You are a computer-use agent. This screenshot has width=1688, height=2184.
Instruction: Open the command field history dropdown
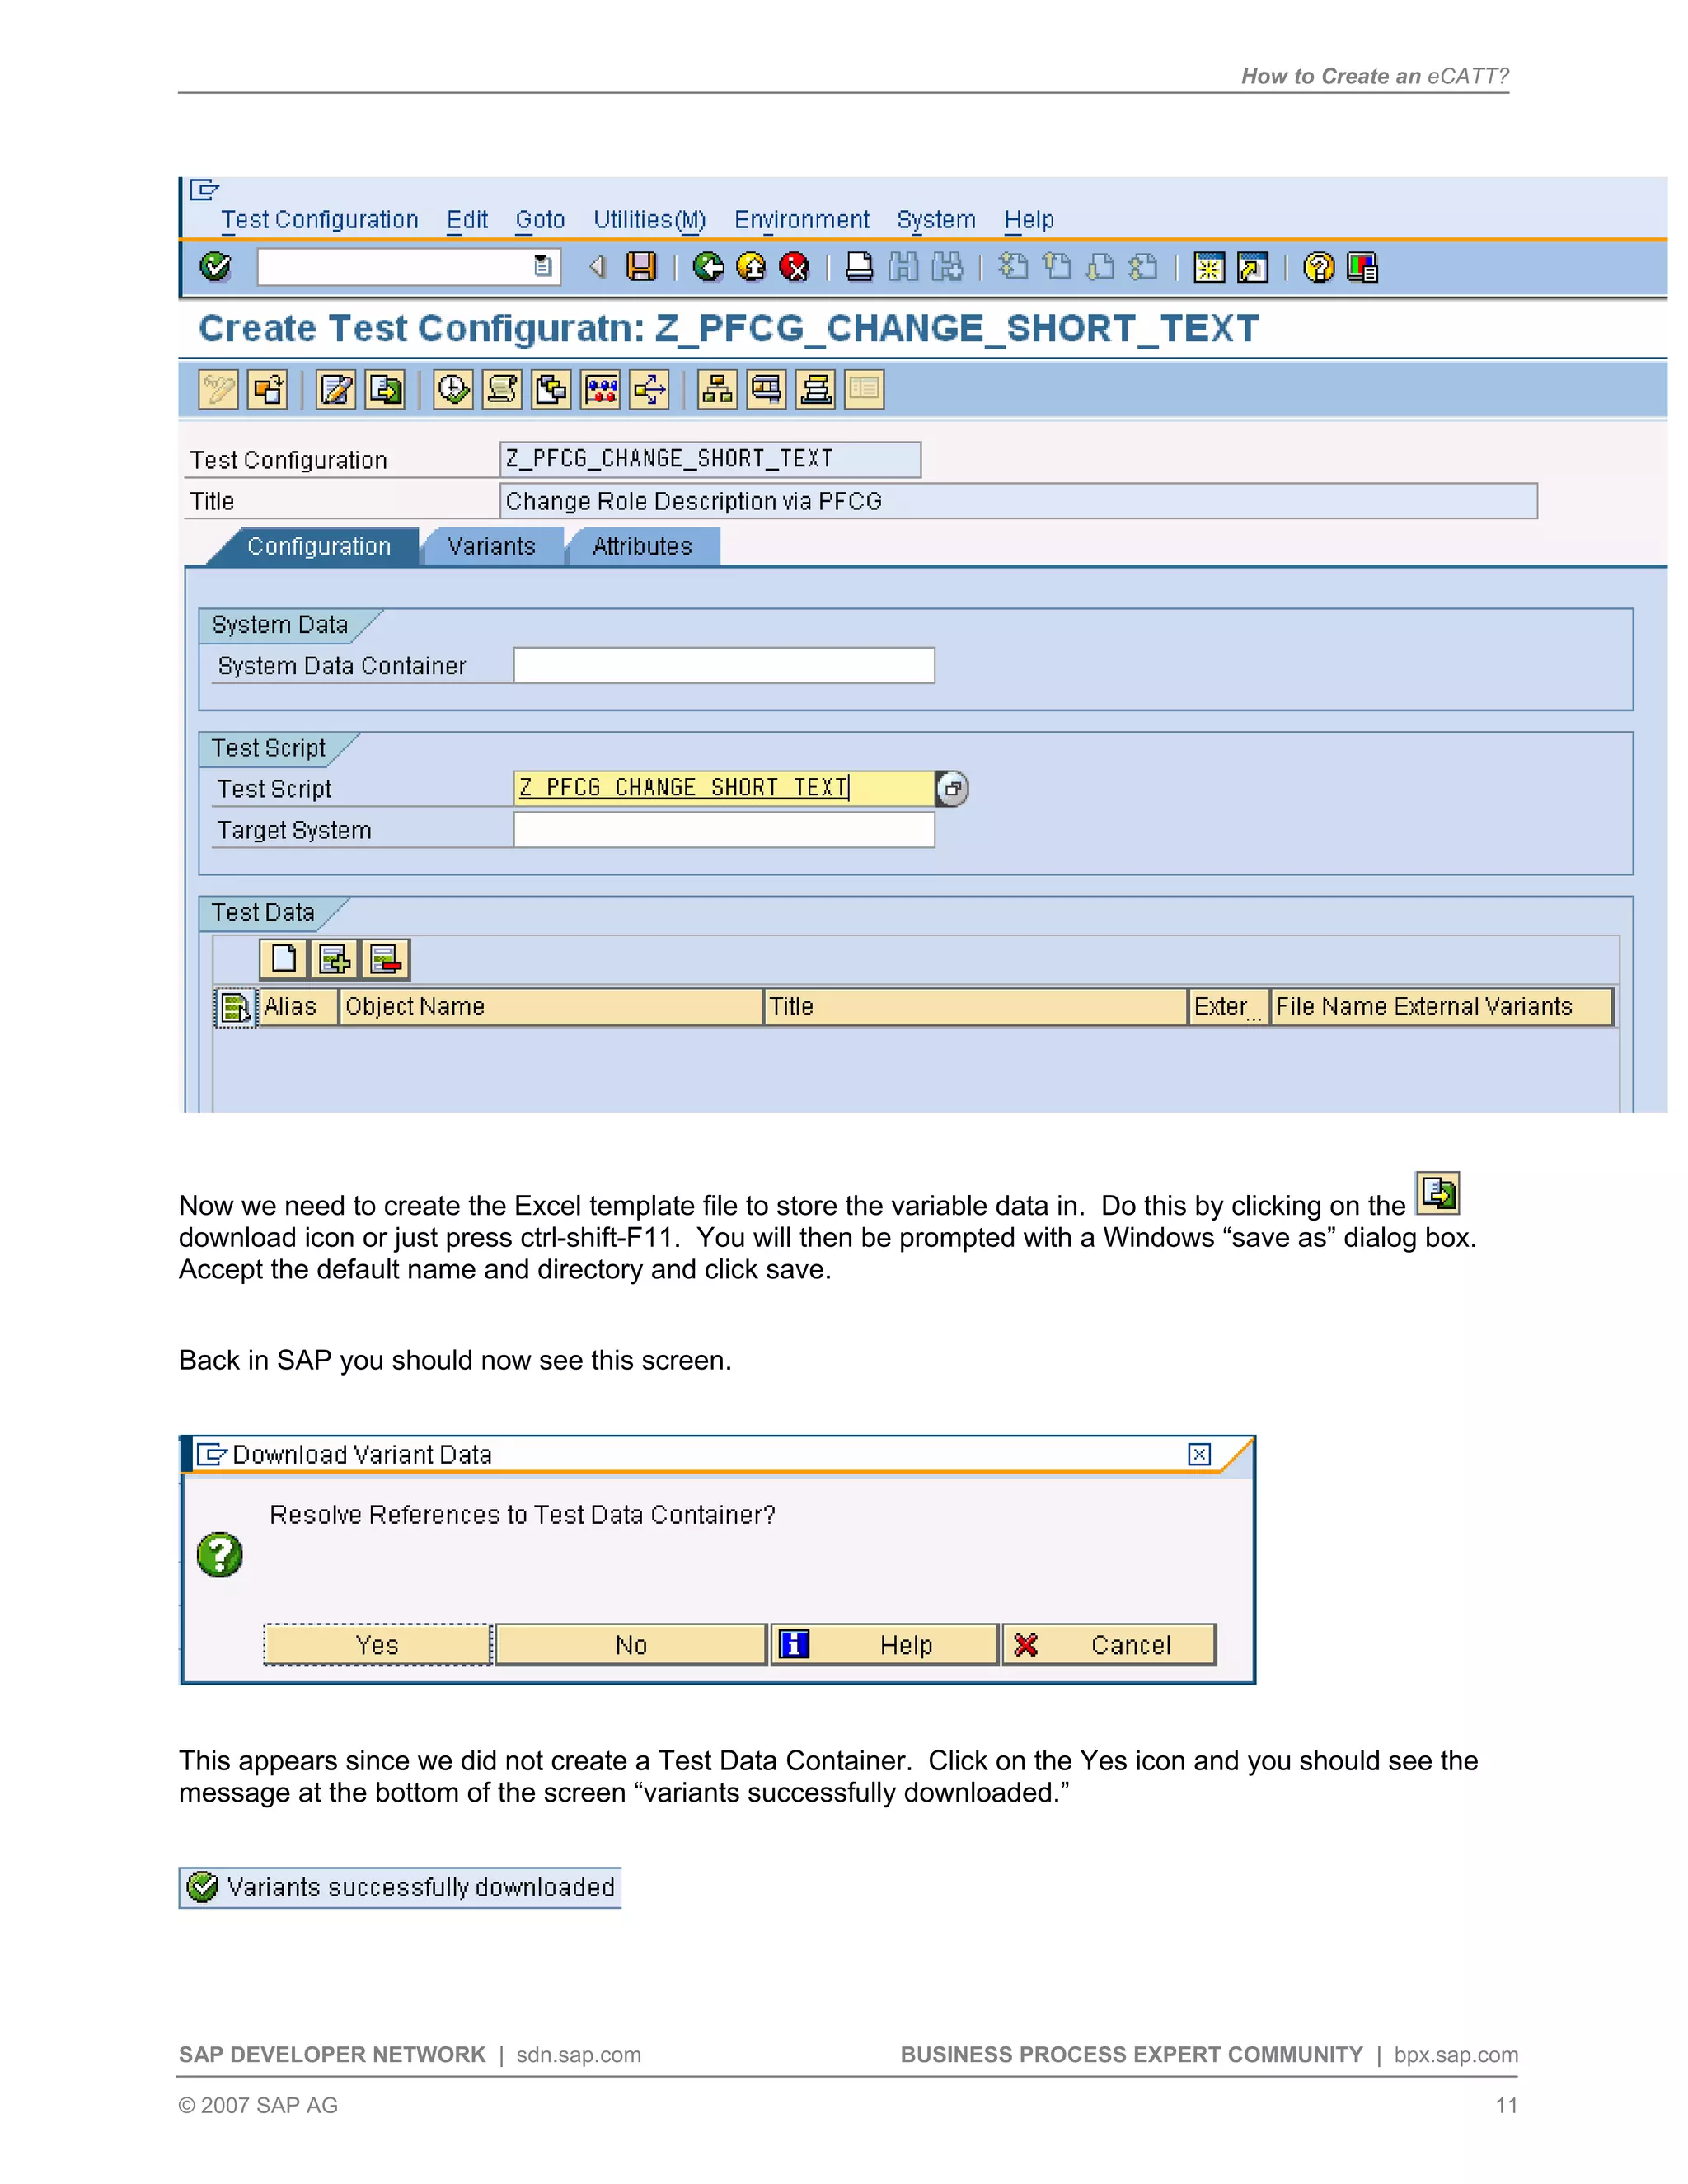click(543, 267)
